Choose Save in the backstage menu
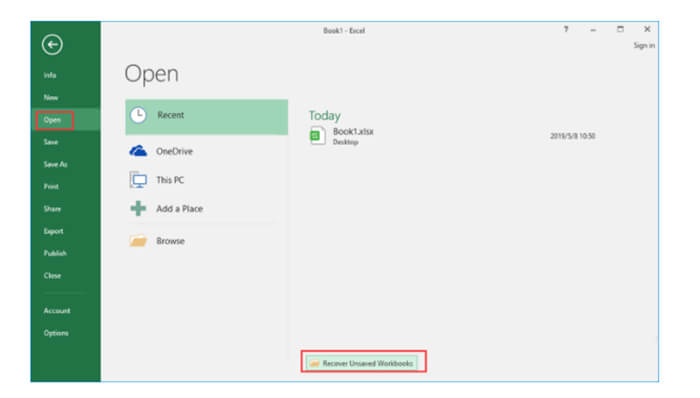This screenshot has width=700, height=398. (51, 142)
